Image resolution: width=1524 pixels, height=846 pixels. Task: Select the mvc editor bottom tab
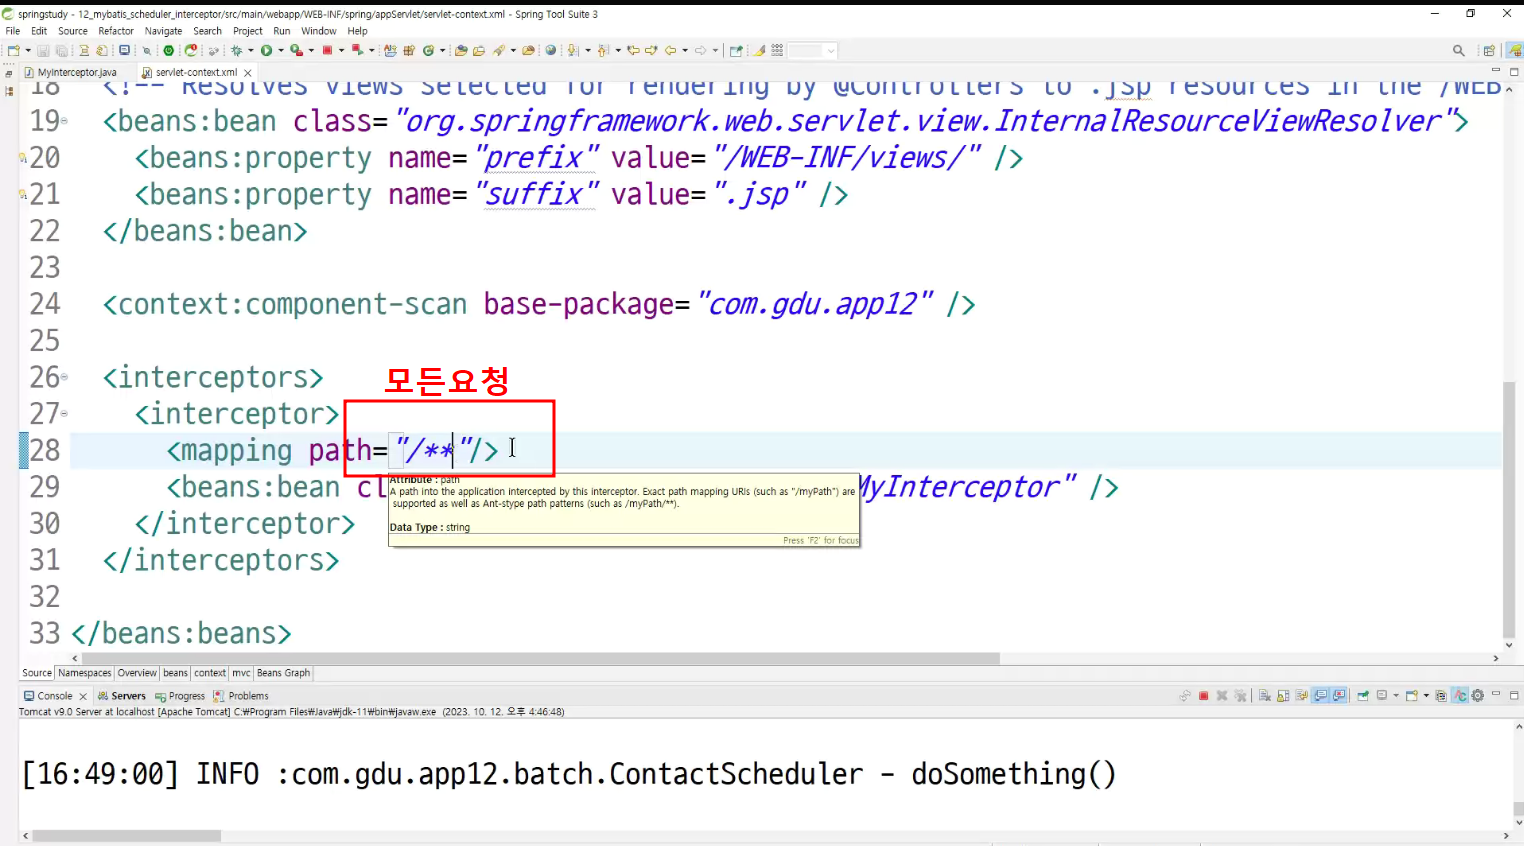[241, 673]
